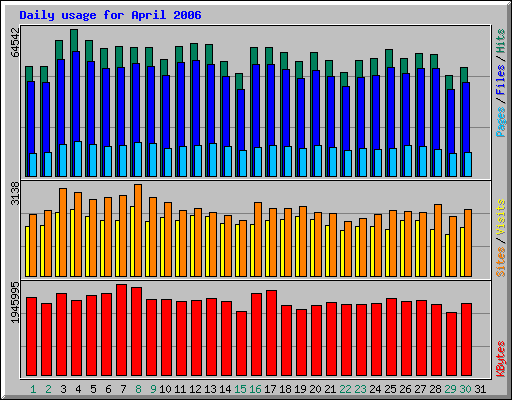This screenshot has width=512, height=400.
Task: Select day 29 on the x-axis
Action: pyautogui.click(x=450, y=389)
